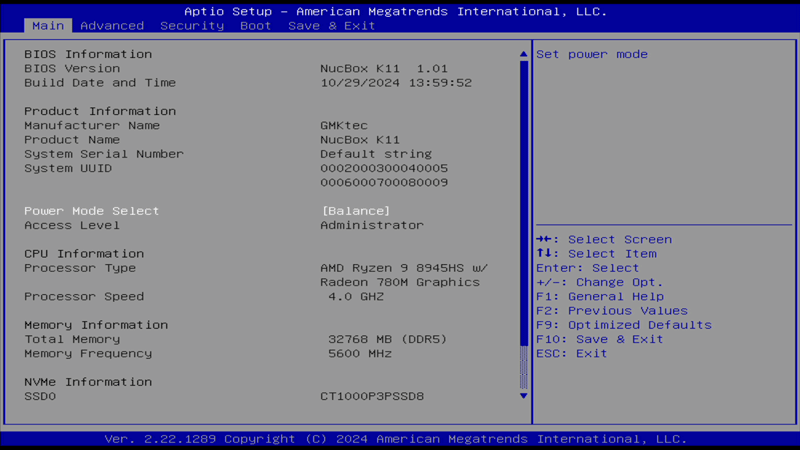
Task: Click the 5600 MHz frequency value
Action: tap(360, 354)
